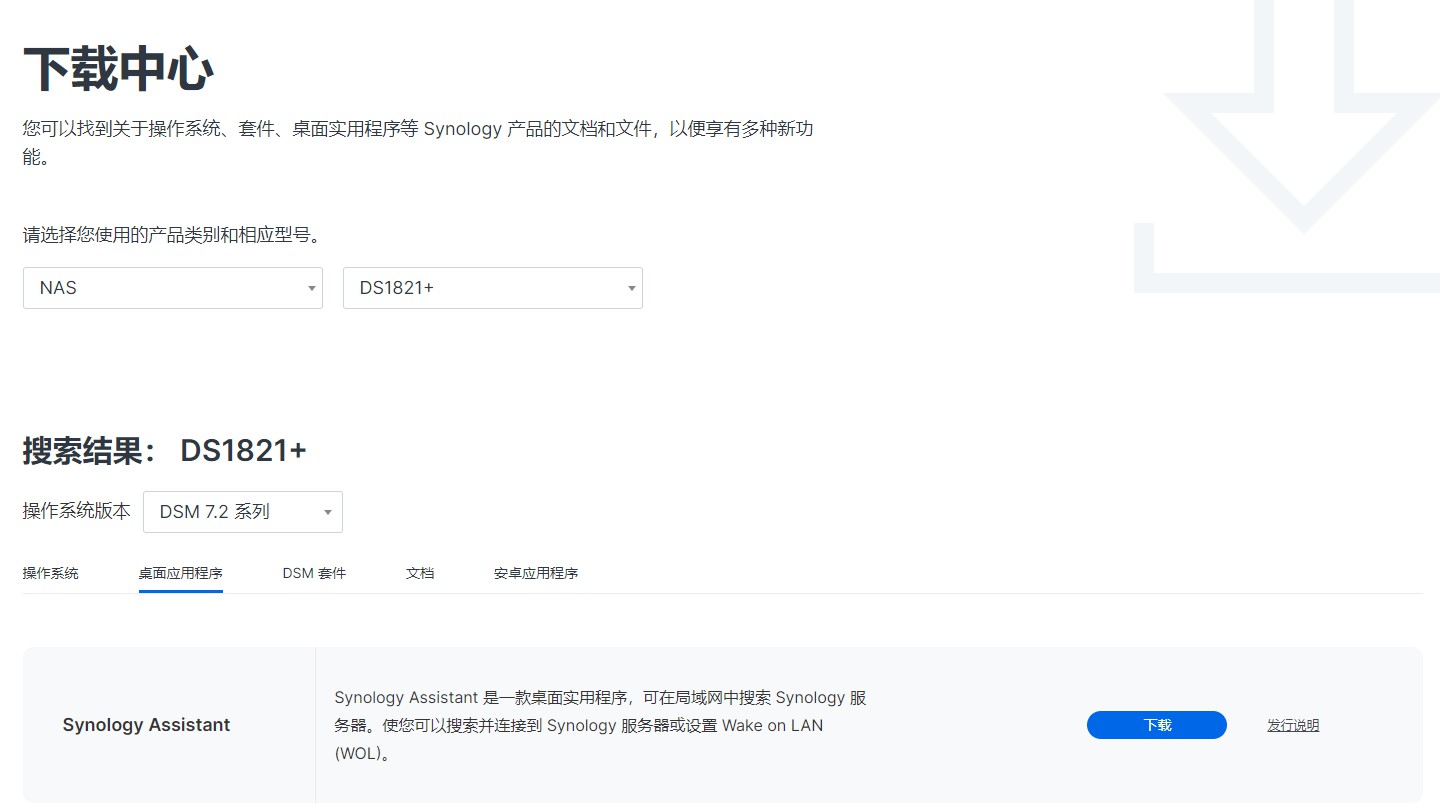Click the download center intro paragraph
Image resolution: width=1440 pixels, height=807 pixels.
click(418, 143)
